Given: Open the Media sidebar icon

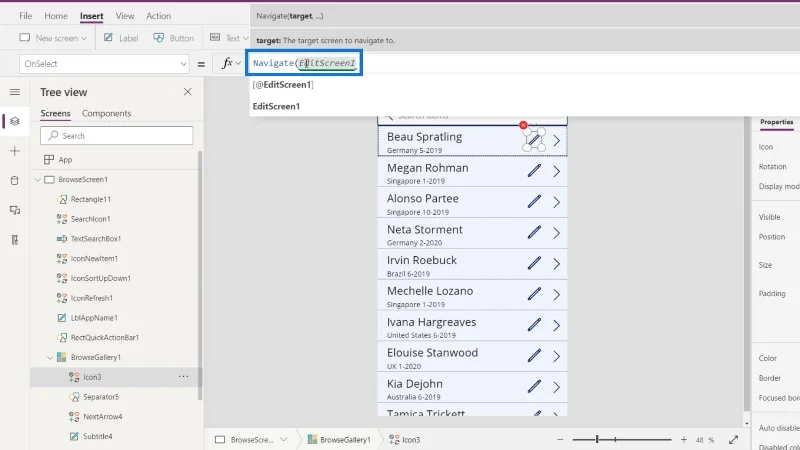Looking at the screenshot, I should [15, 210].
